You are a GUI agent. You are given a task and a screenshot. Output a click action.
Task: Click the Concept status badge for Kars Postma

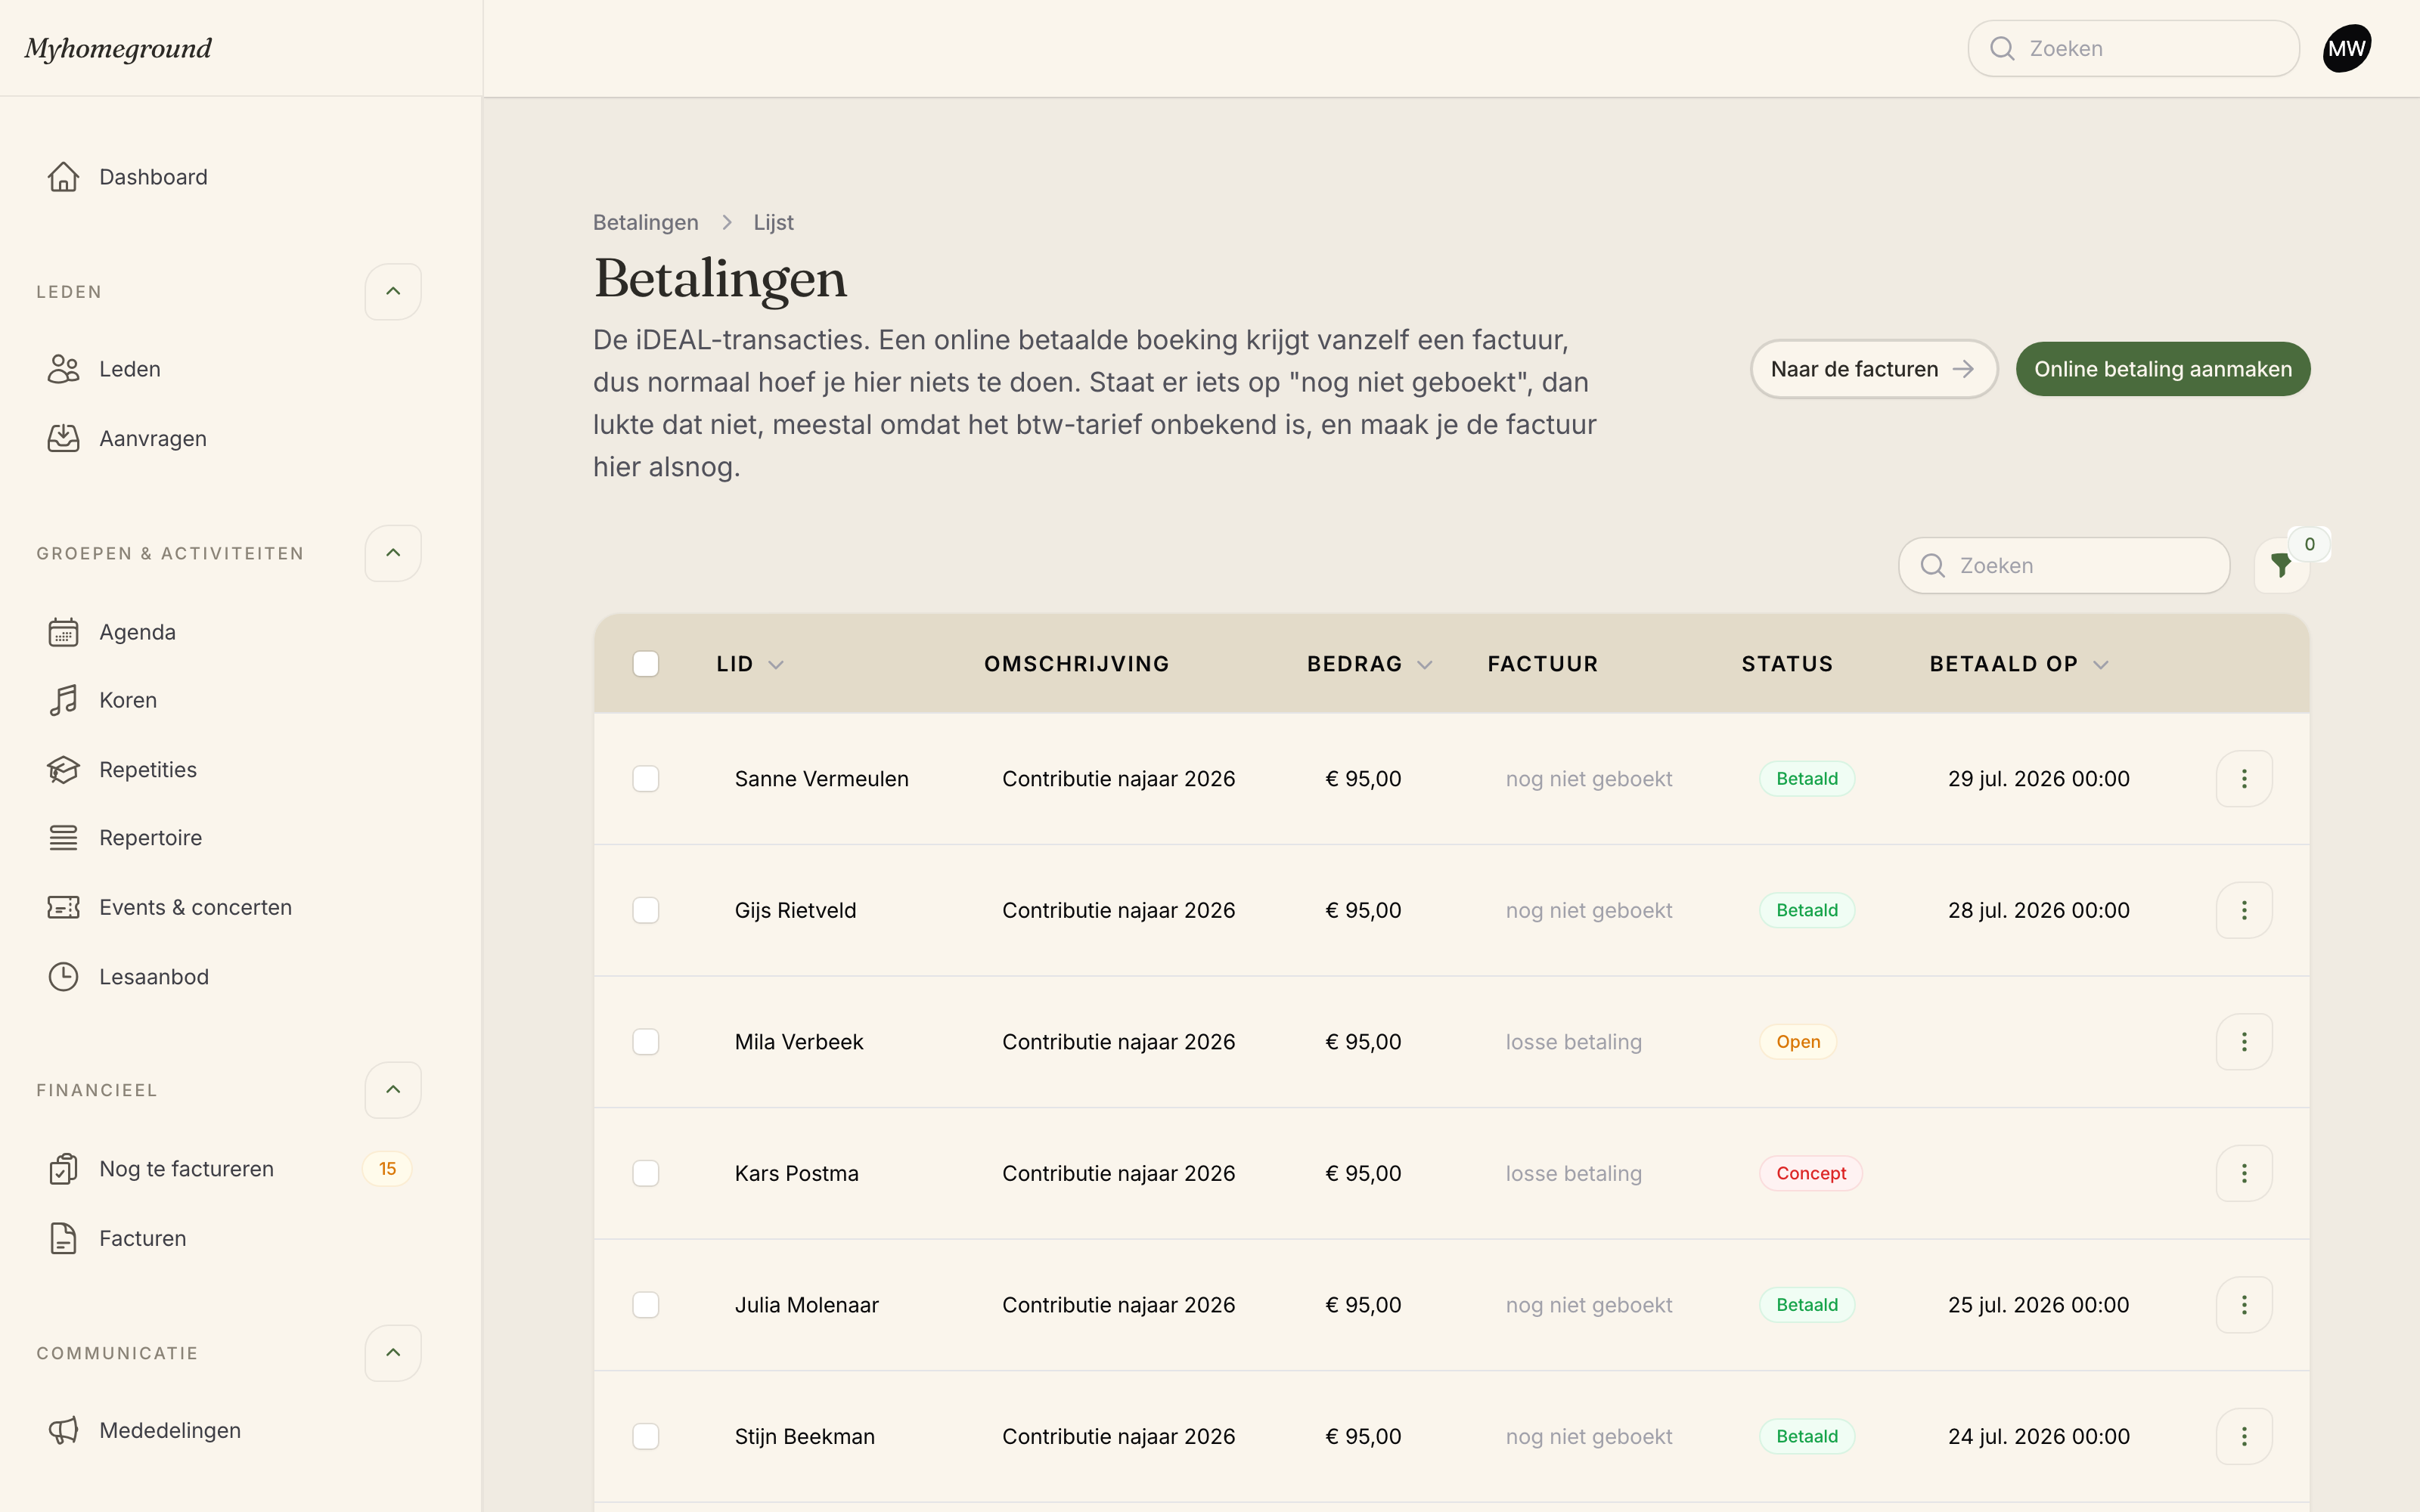tap(1810, 1173)
